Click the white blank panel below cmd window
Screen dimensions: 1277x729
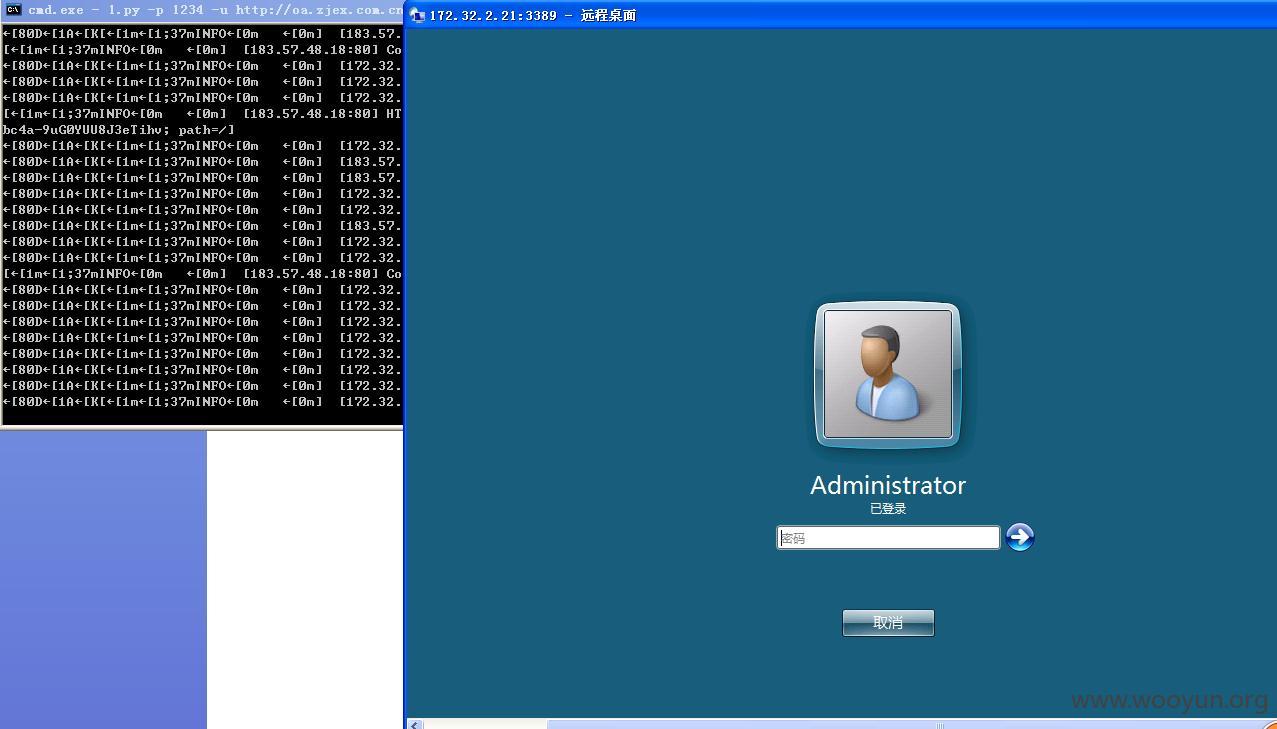[x=305, y=580]
